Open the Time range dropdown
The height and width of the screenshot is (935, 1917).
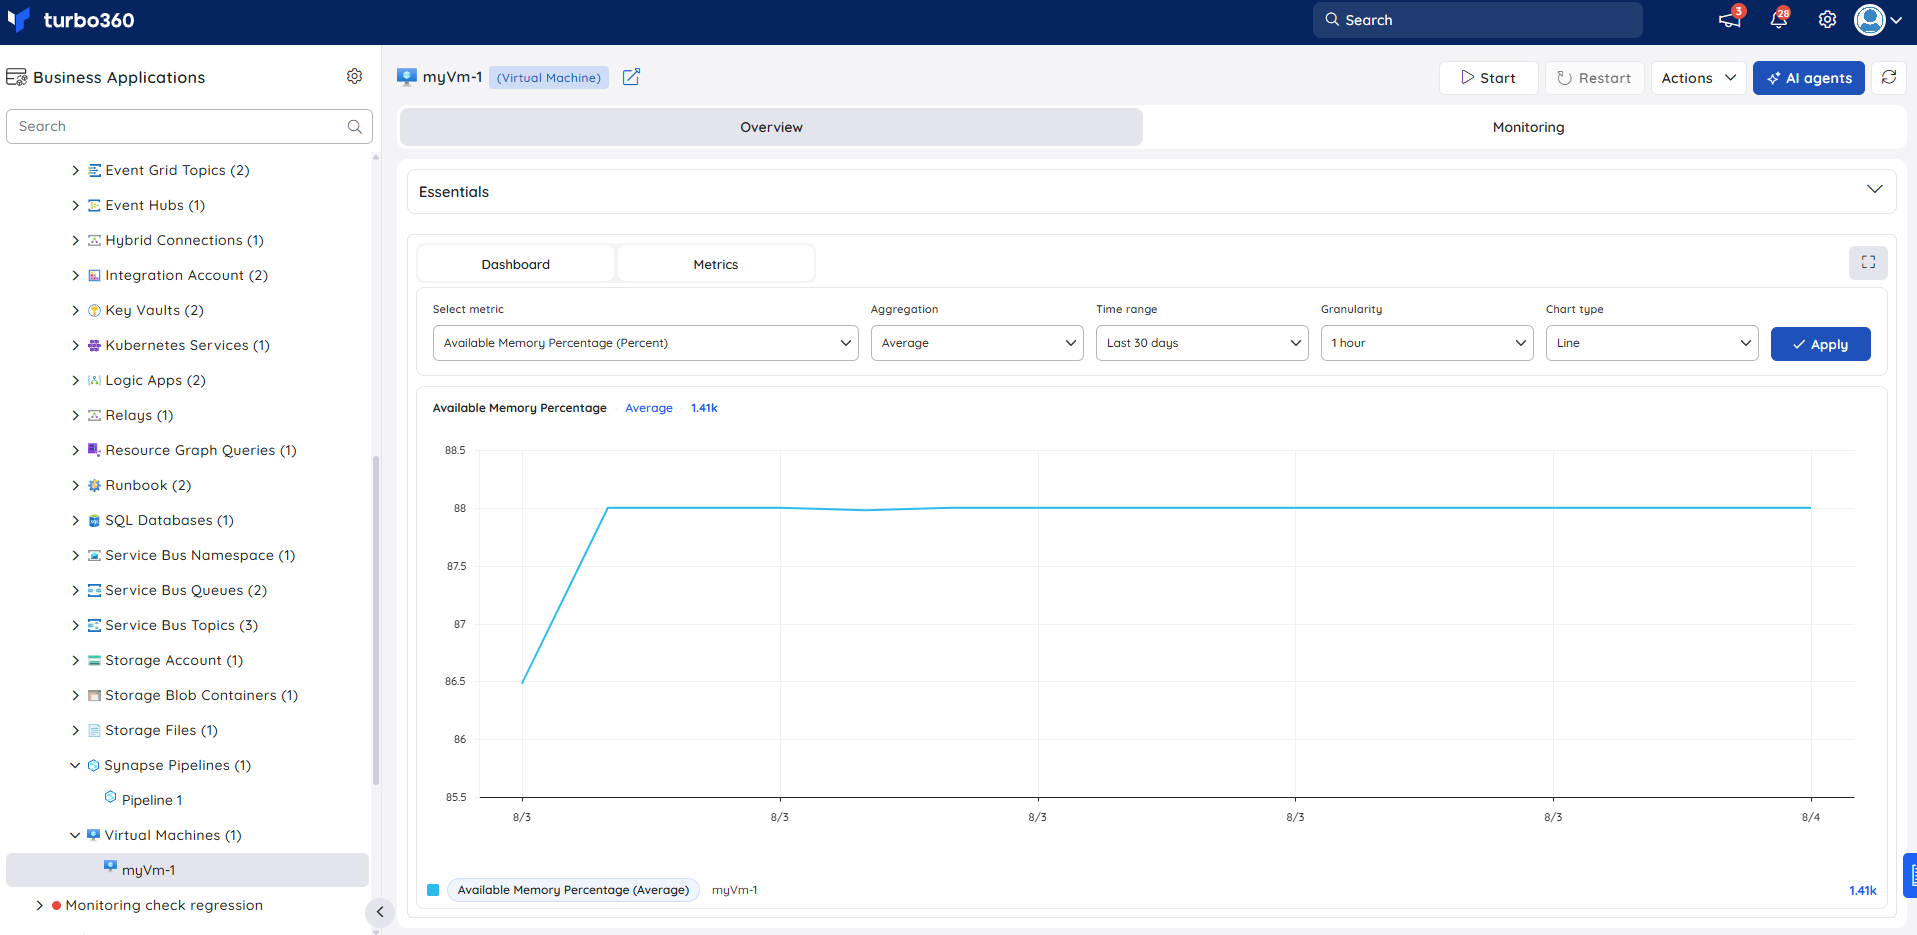coord(1202,343)
